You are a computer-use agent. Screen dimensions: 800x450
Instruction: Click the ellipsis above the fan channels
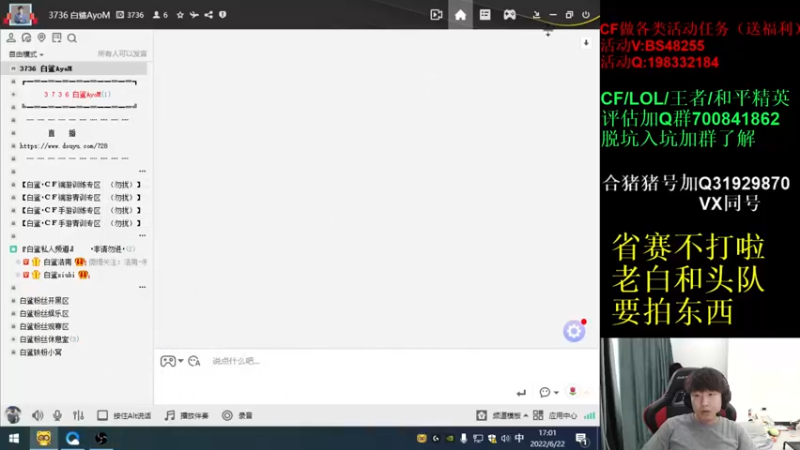tap(142, 287)
